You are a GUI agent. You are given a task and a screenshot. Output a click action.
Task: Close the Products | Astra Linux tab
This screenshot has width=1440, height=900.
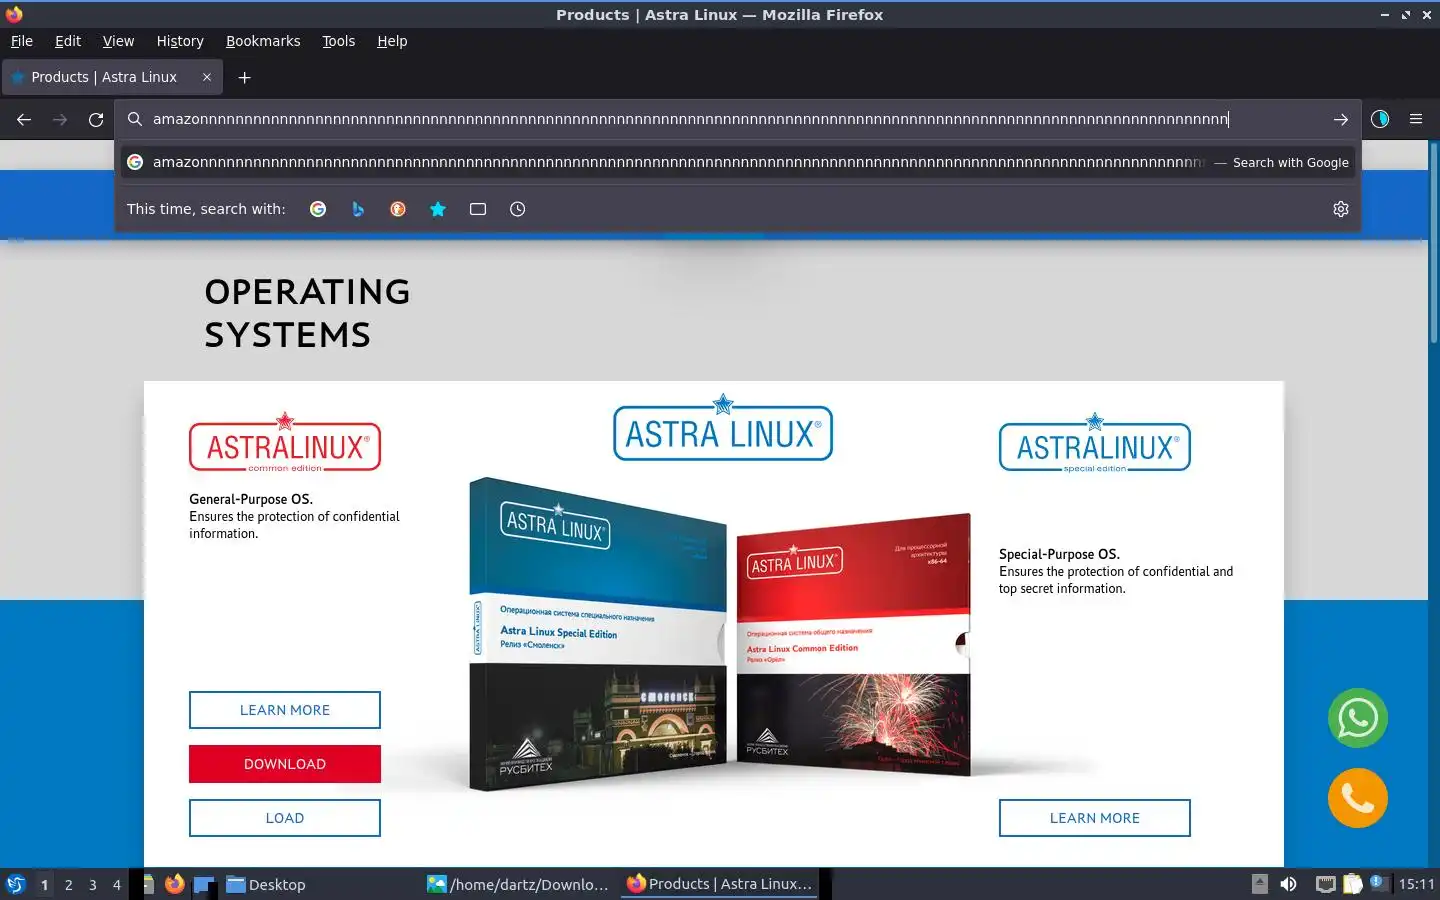coord(207,77)
